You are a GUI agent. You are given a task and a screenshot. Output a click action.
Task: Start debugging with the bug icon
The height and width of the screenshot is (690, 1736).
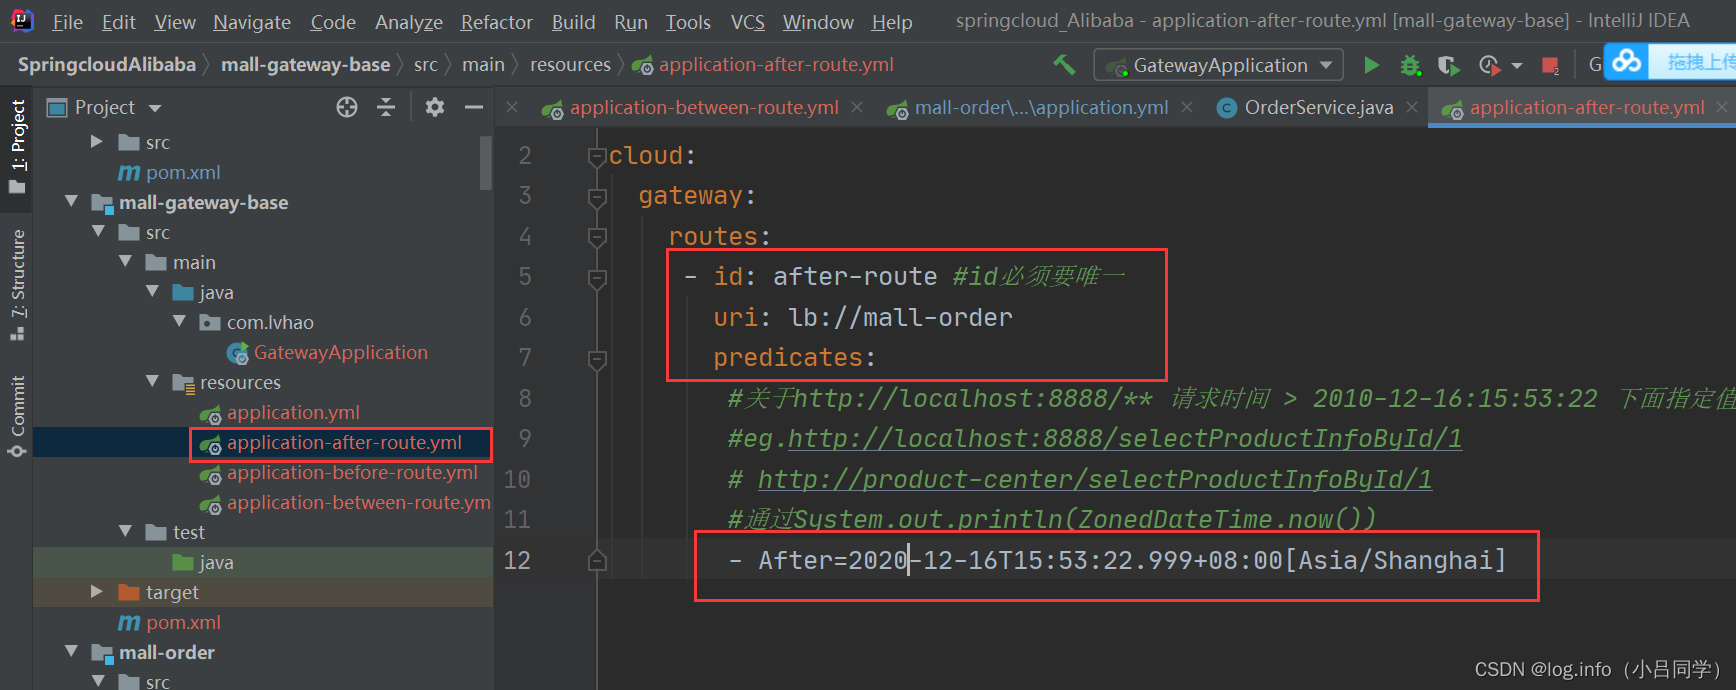point(1410,66)
